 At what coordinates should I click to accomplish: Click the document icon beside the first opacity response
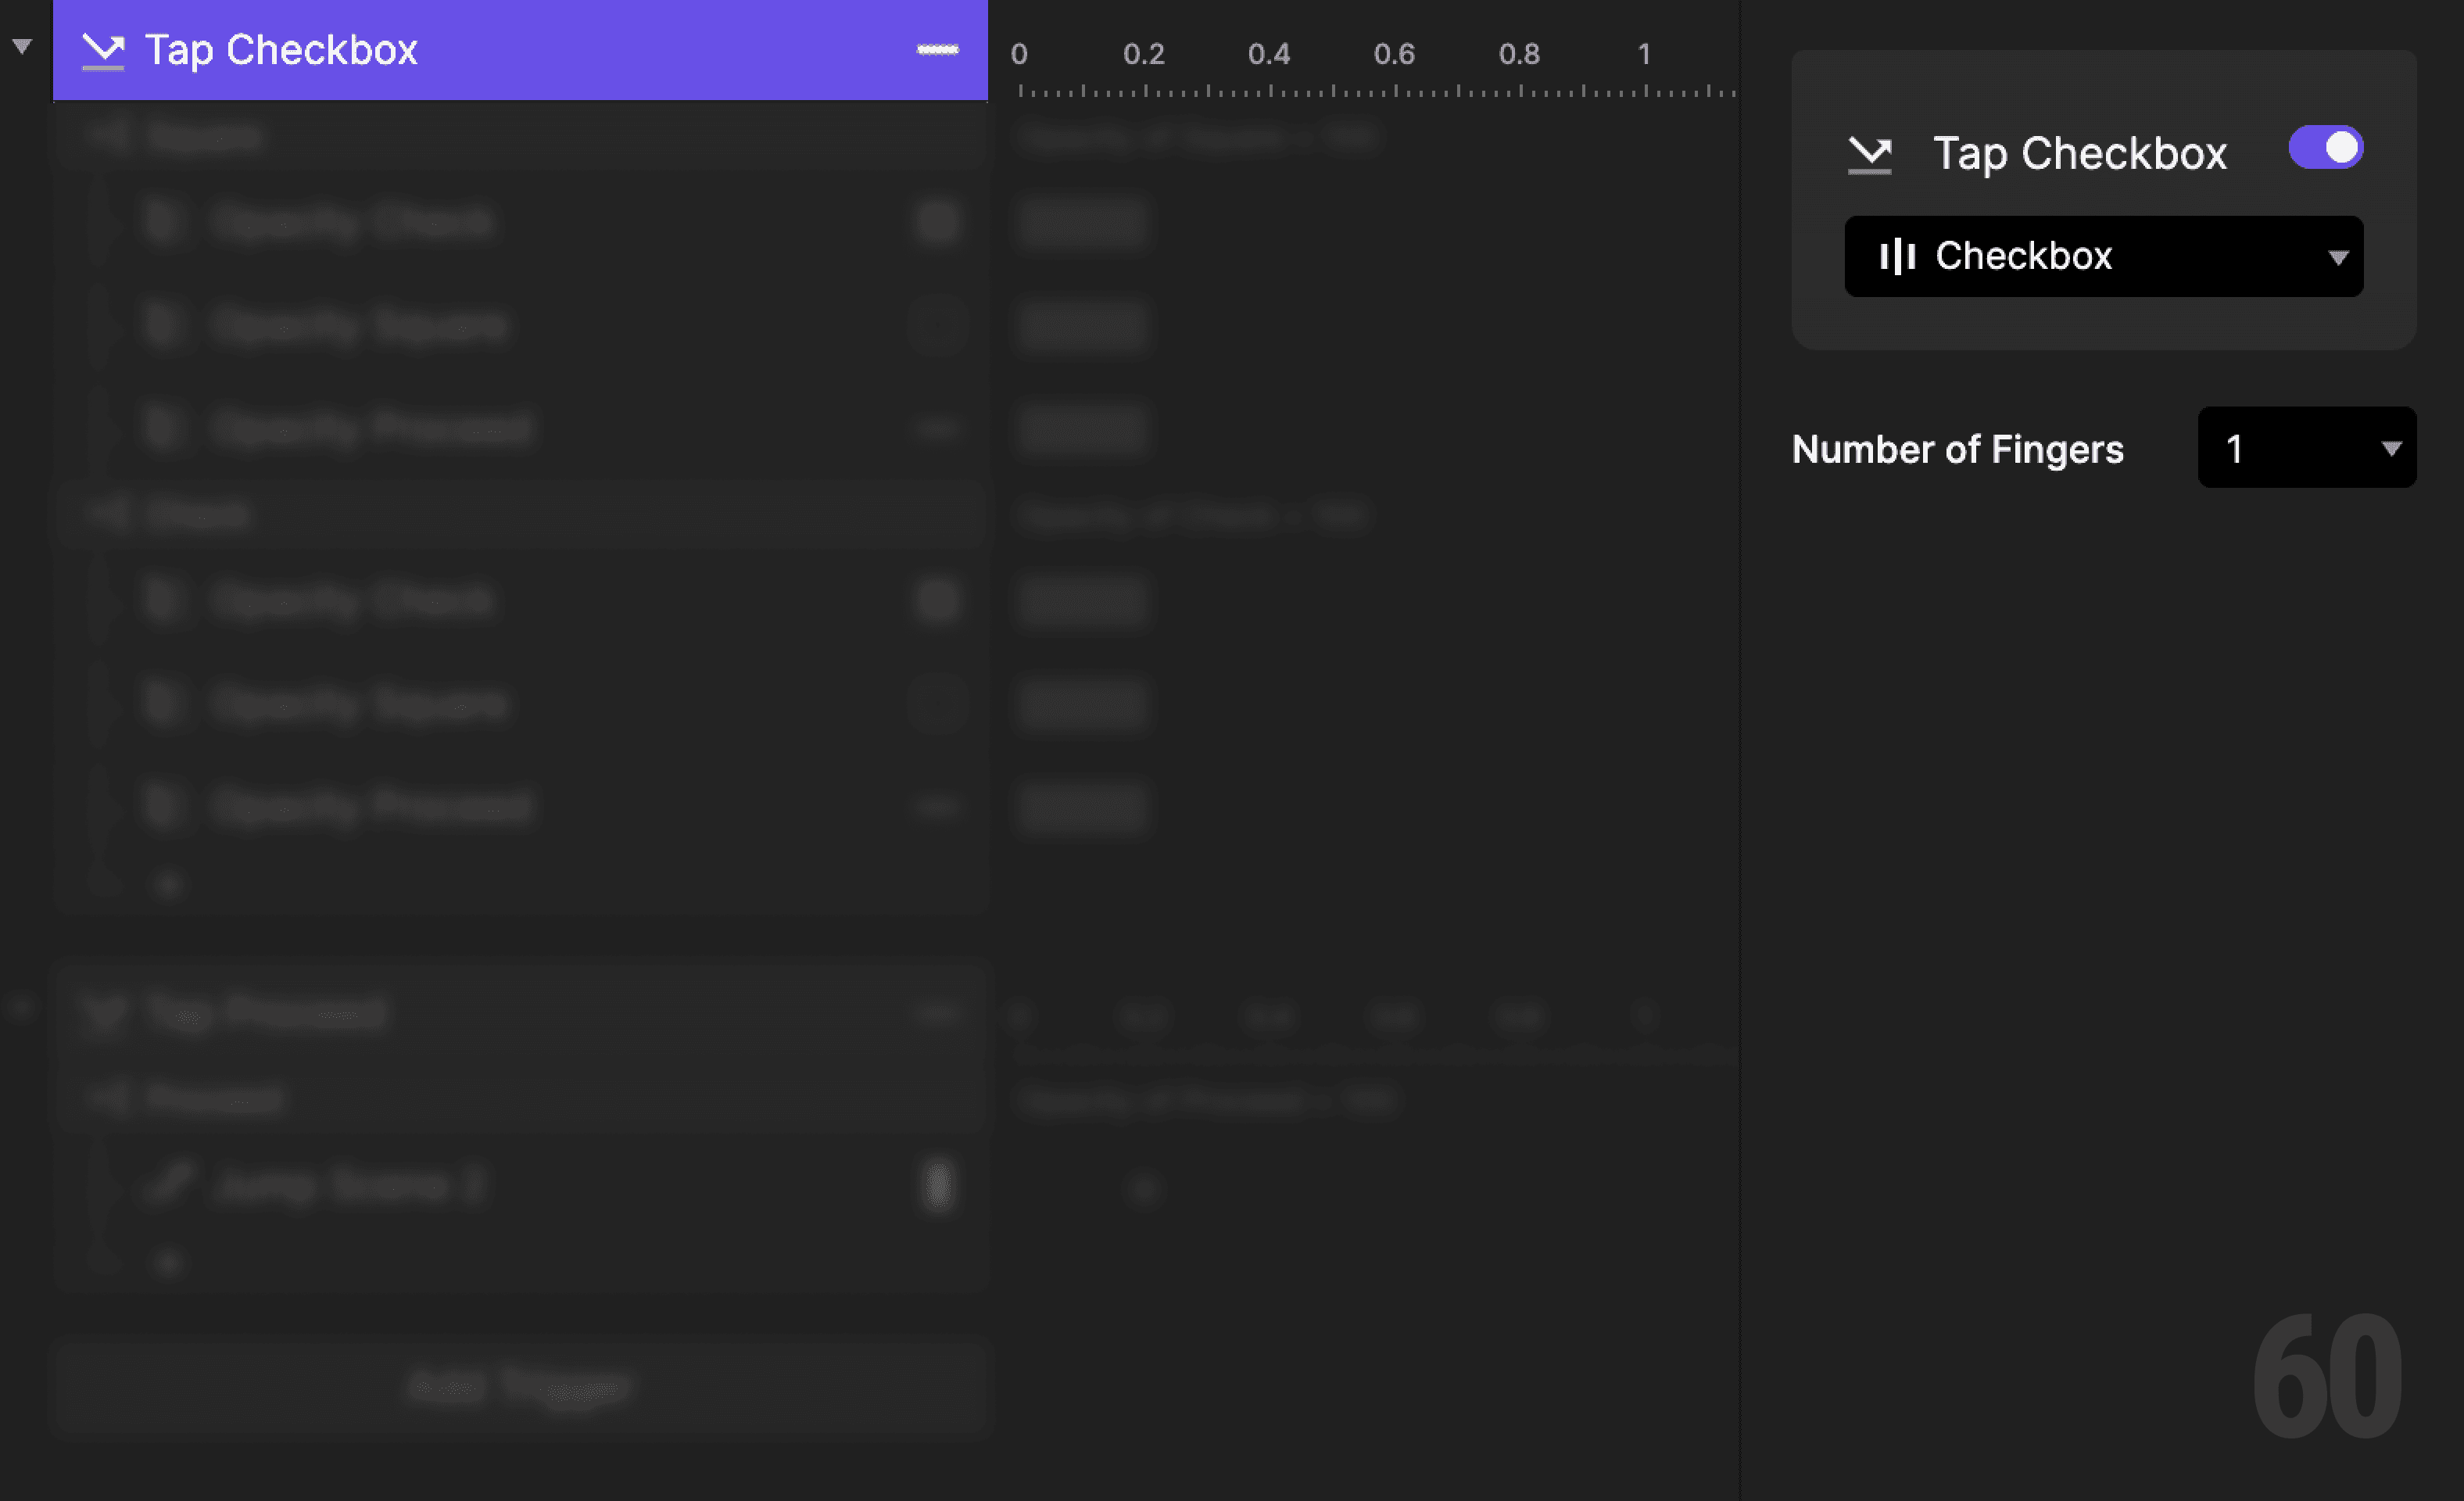tap(163, 221)
